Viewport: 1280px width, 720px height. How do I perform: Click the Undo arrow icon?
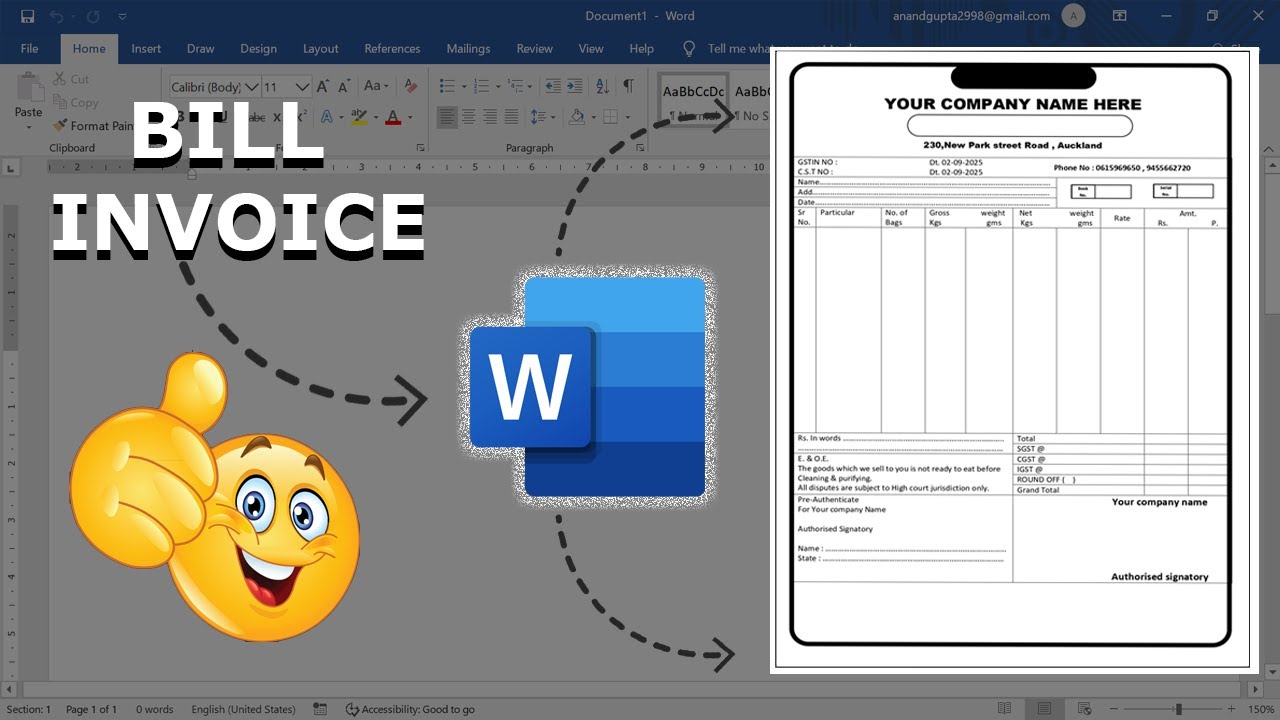[x=57, y=17]
